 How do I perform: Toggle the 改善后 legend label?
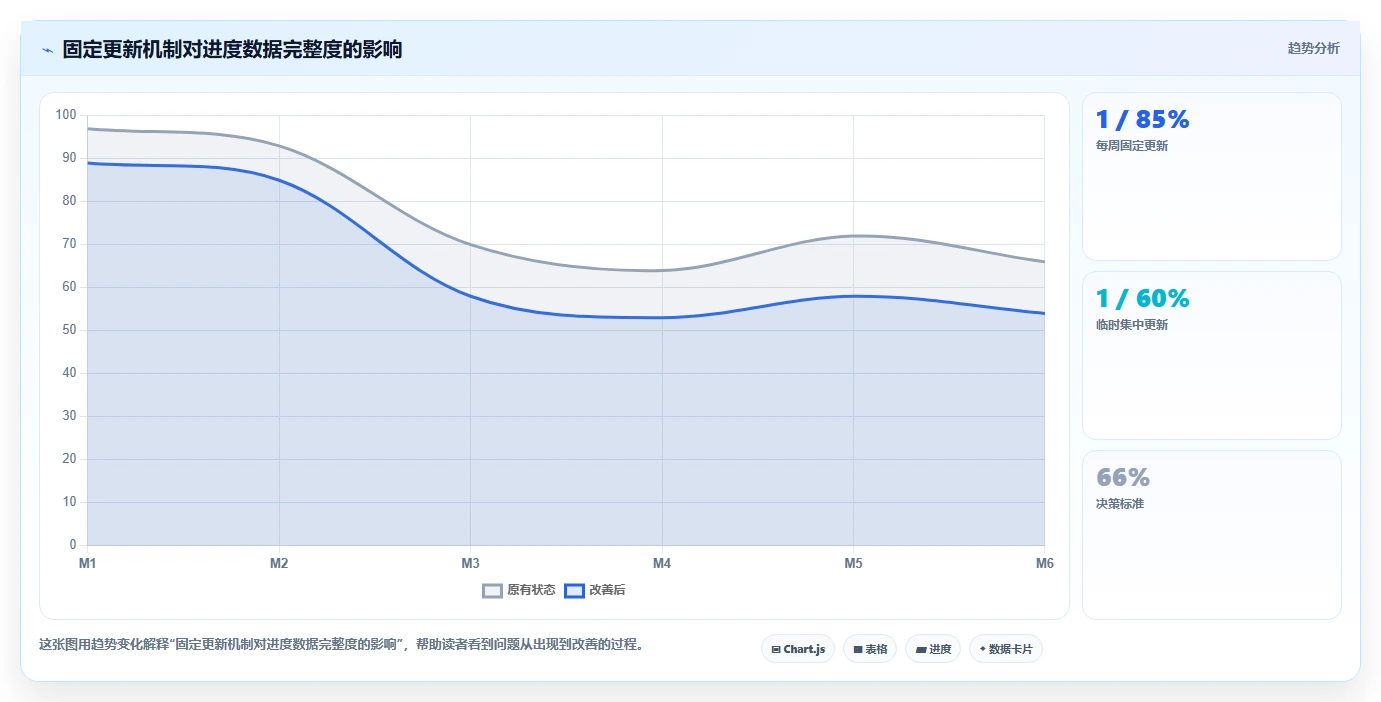click(x=607, y=590)
